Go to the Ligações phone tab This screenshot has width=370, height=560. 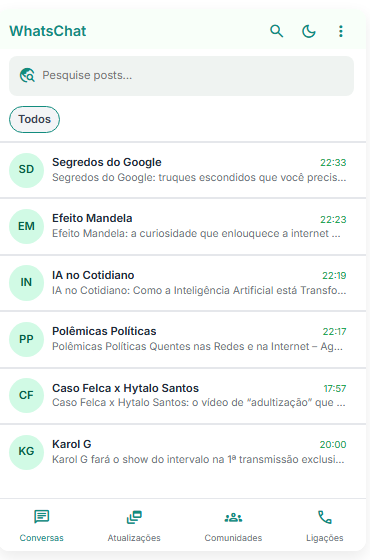coord(325,526)
